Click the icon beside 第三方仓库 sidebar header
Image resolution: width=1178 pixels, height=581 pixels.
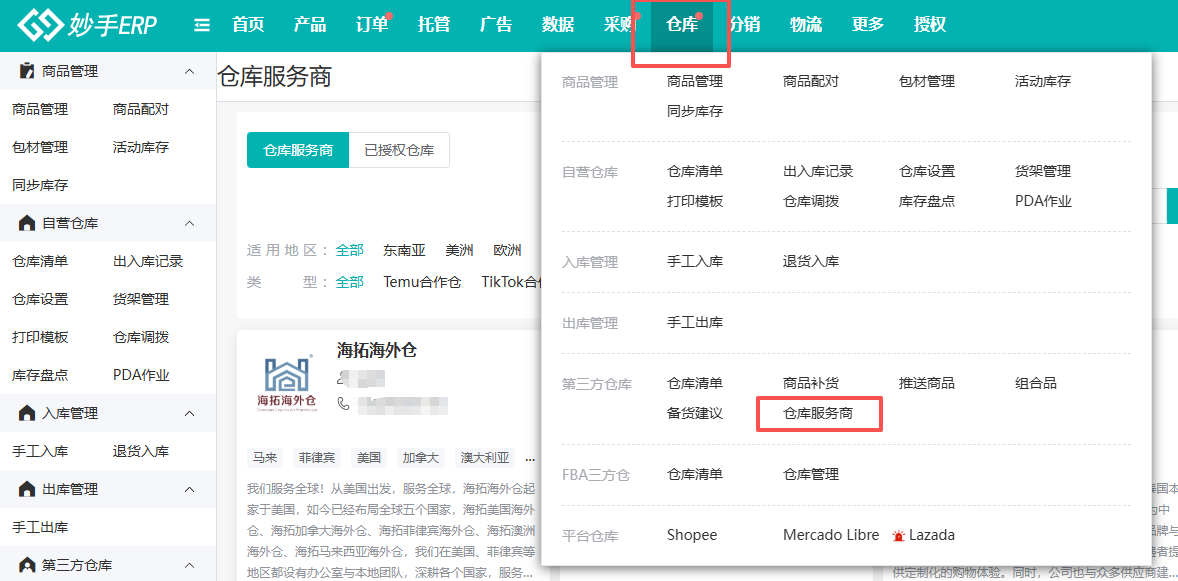coord(27,565)
